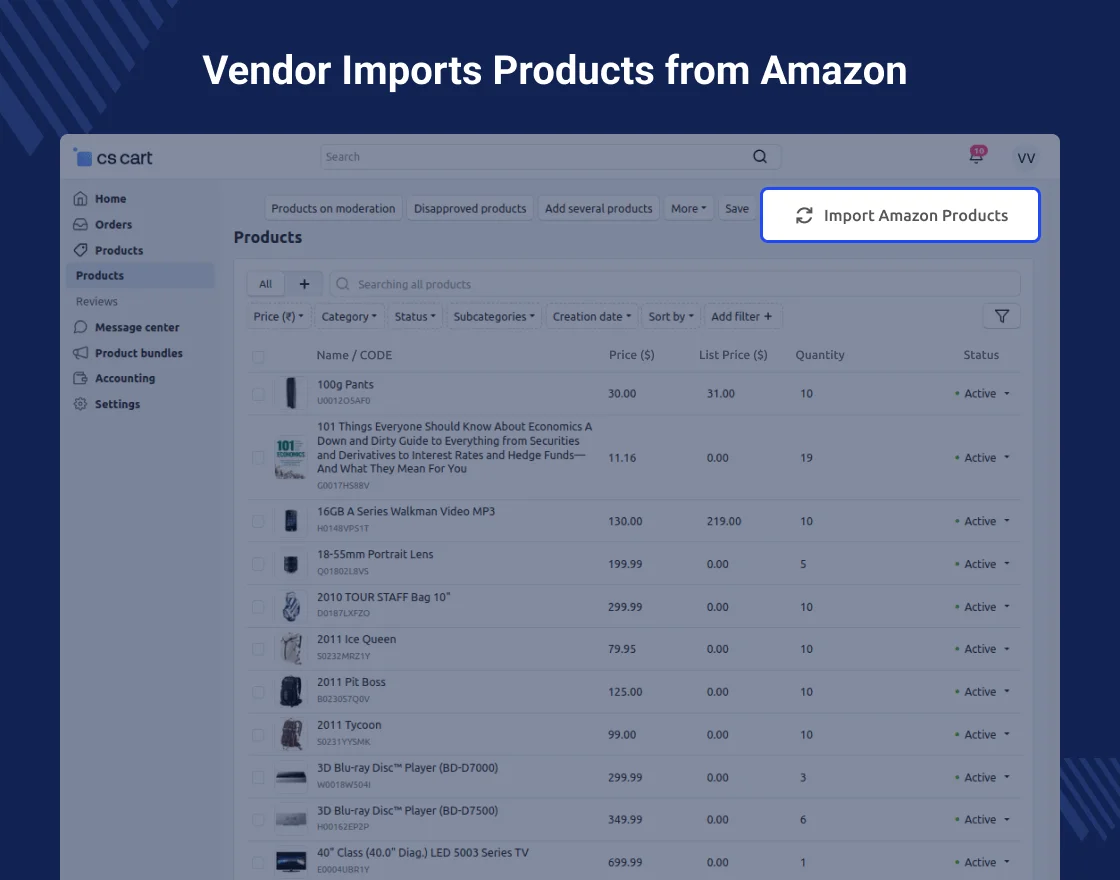Check the 2011 Ice Queen product checkbox

tap(259, 649)
